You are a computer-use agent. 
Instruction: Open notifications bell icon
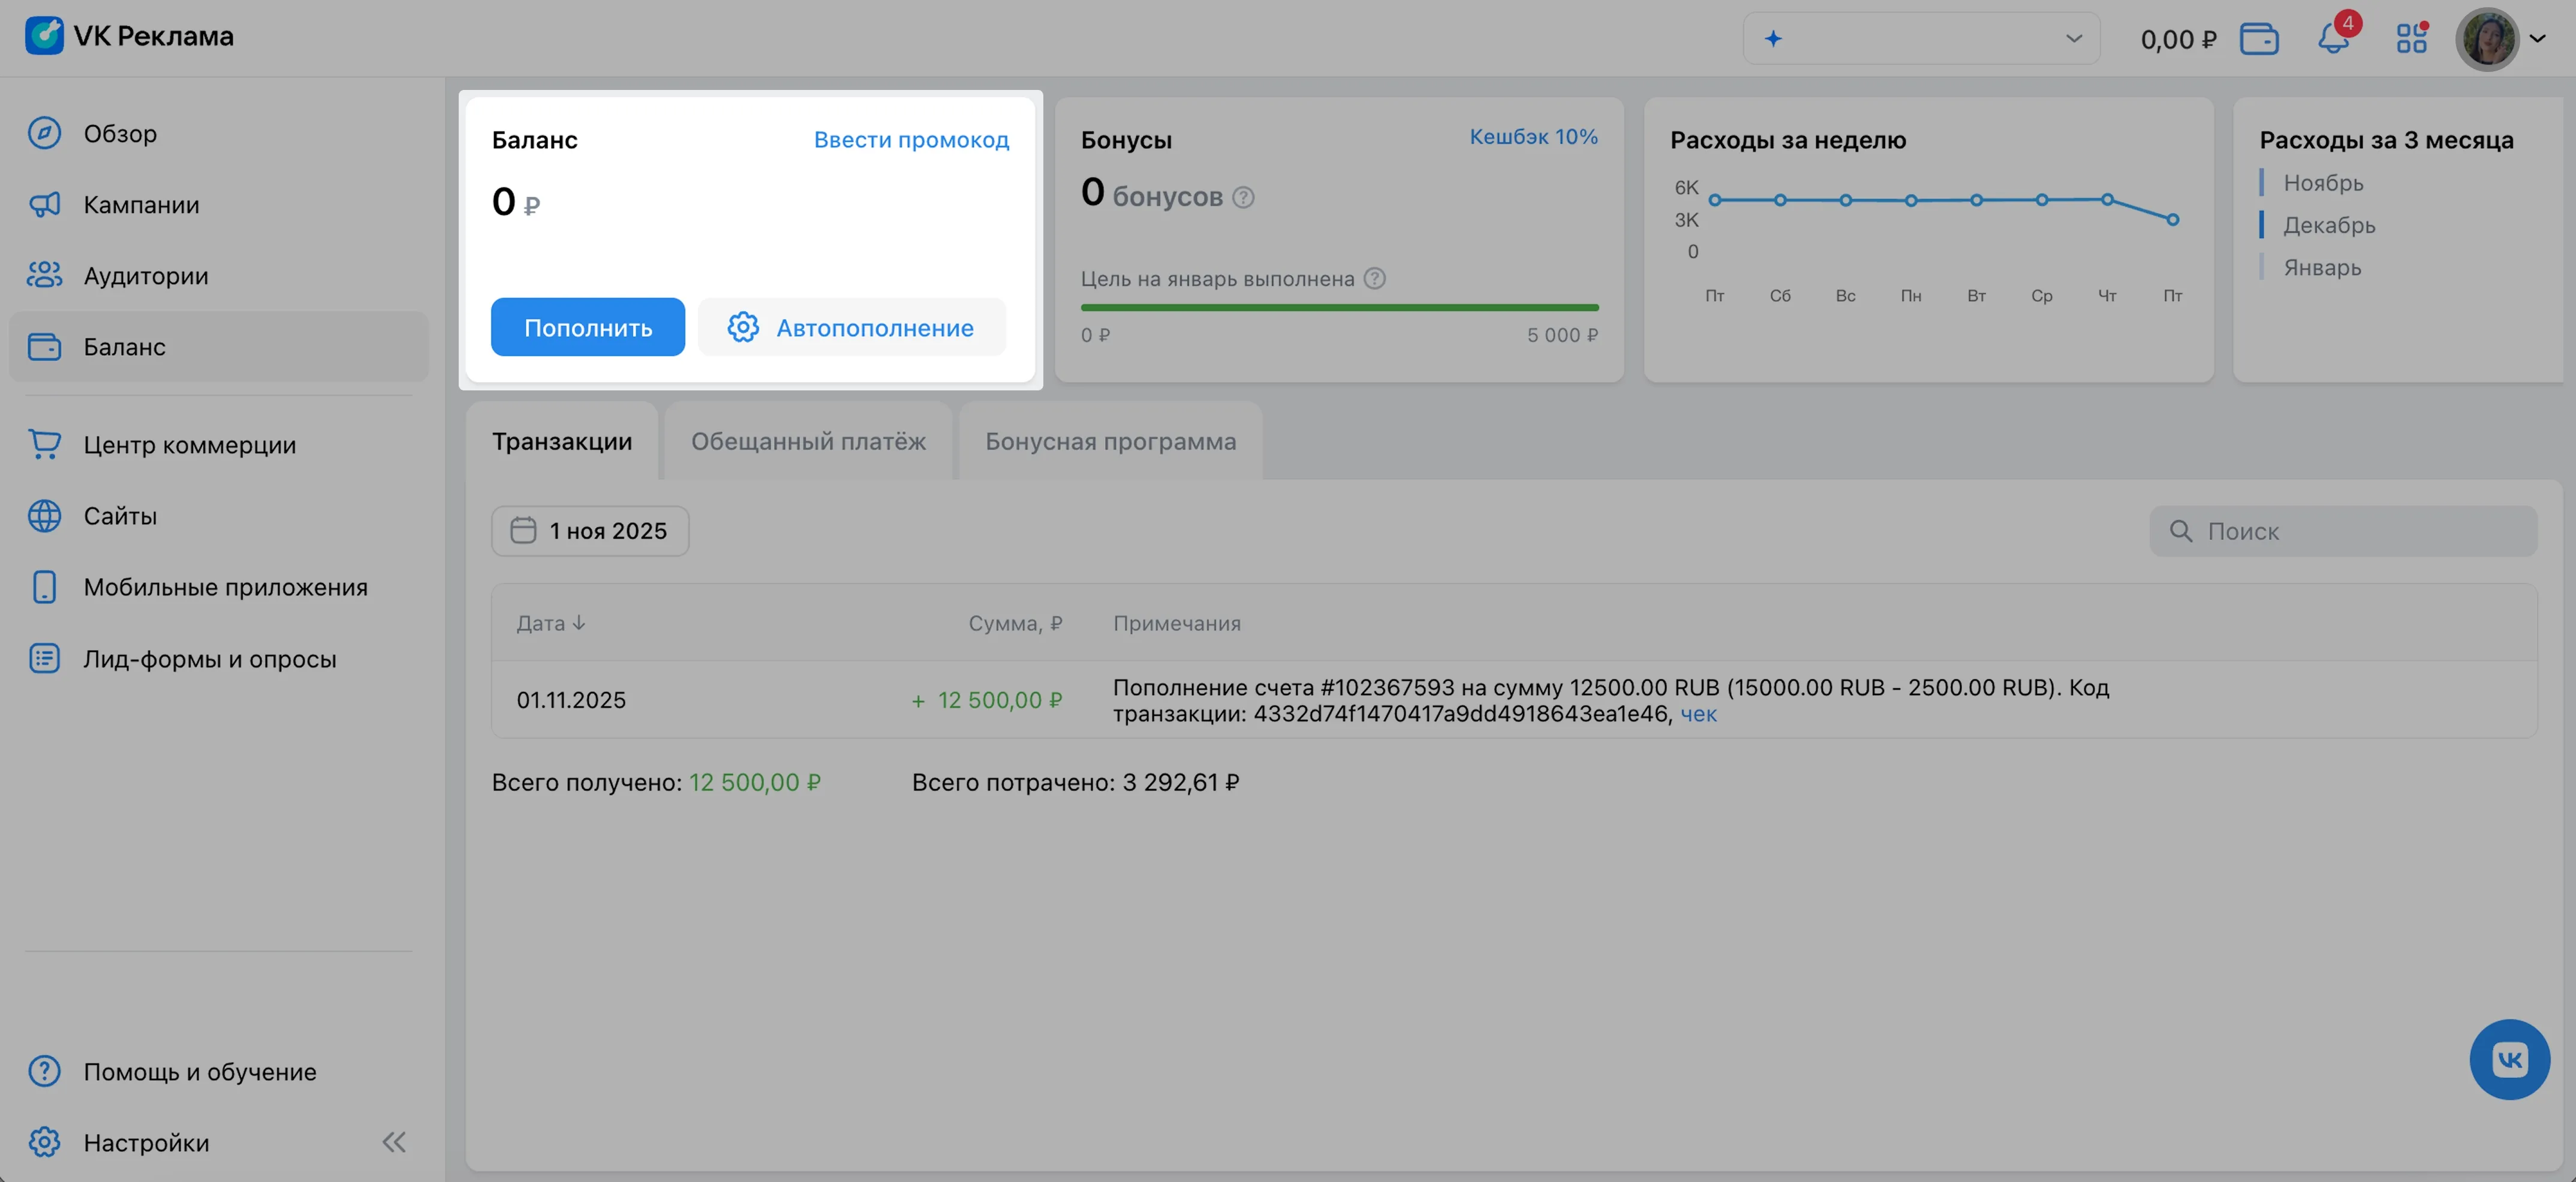[x=2333, y=40]
